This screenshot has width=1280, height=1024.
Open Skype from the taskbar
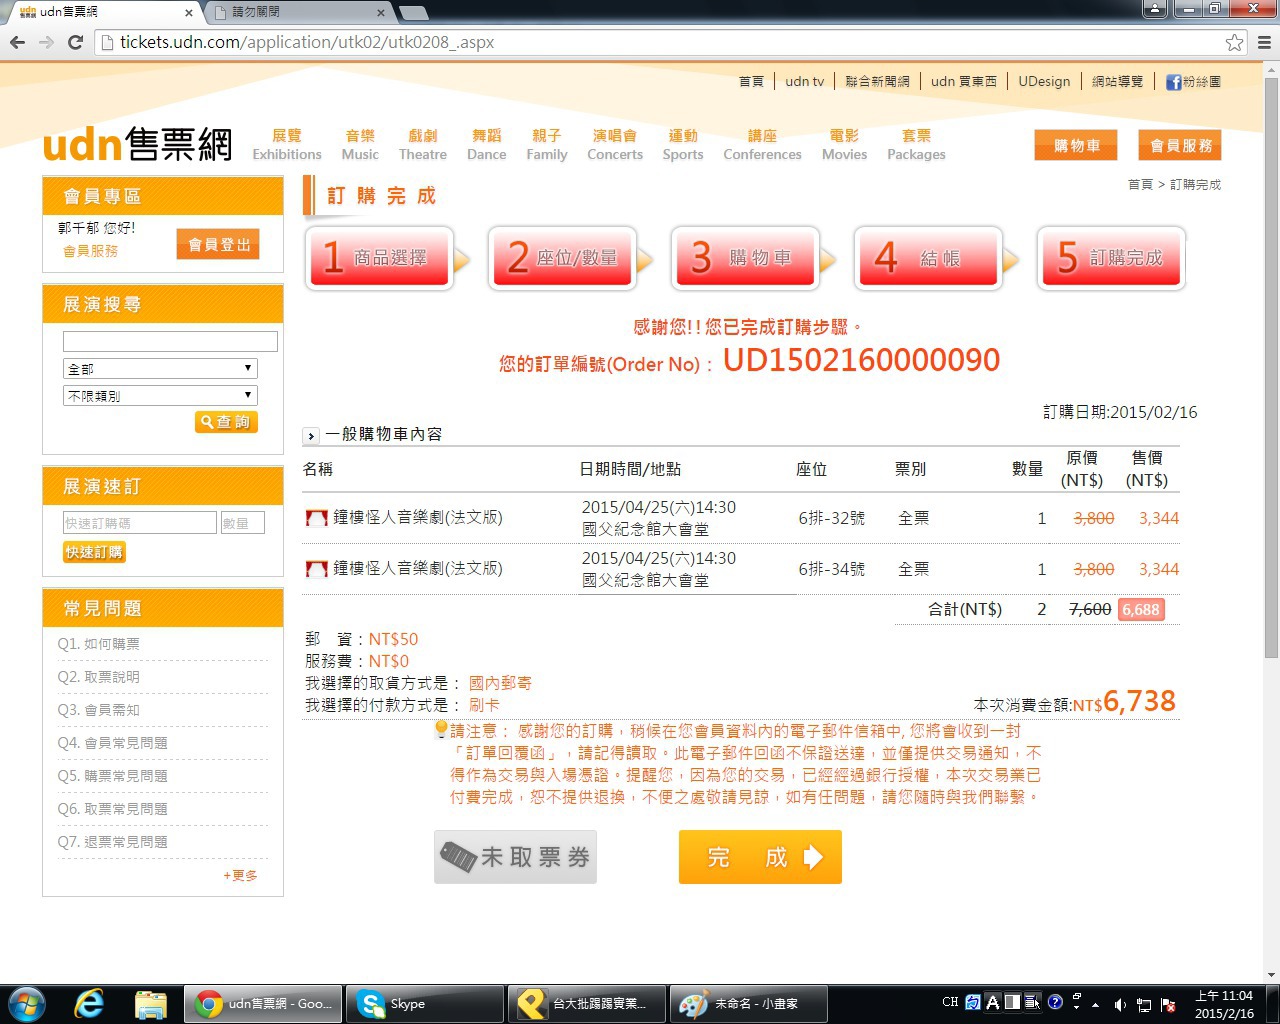424,1003
